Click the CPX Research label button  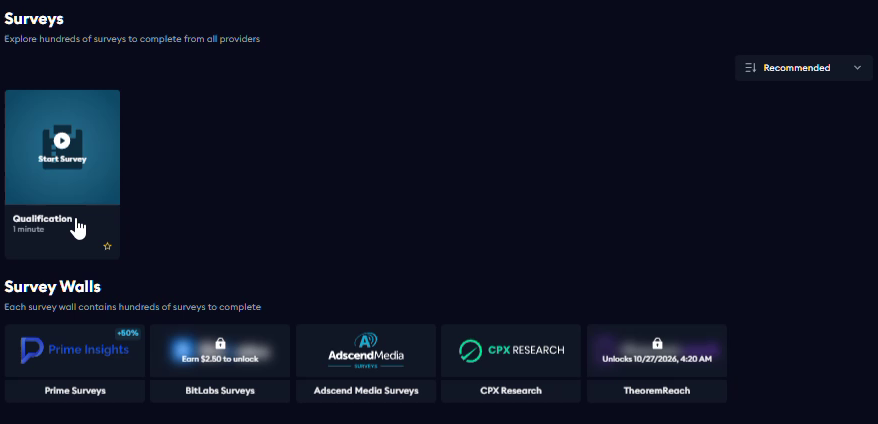(511, 391)
